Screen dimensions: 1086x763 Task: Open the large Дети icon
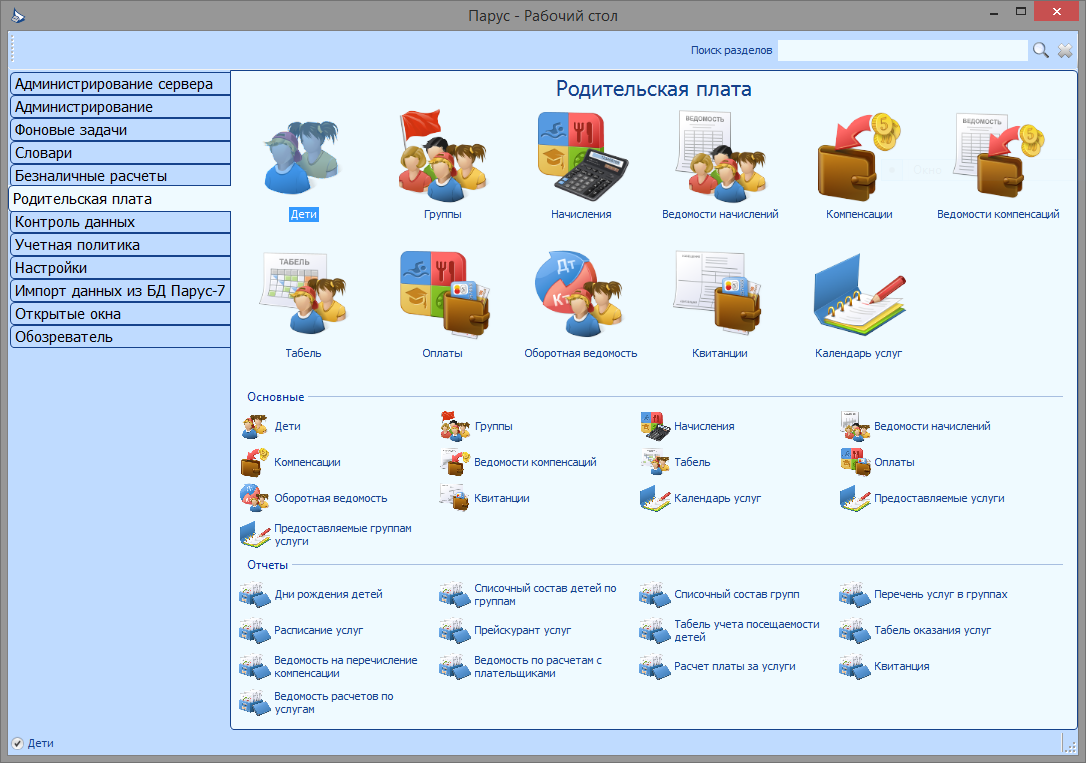pos(303,156)
